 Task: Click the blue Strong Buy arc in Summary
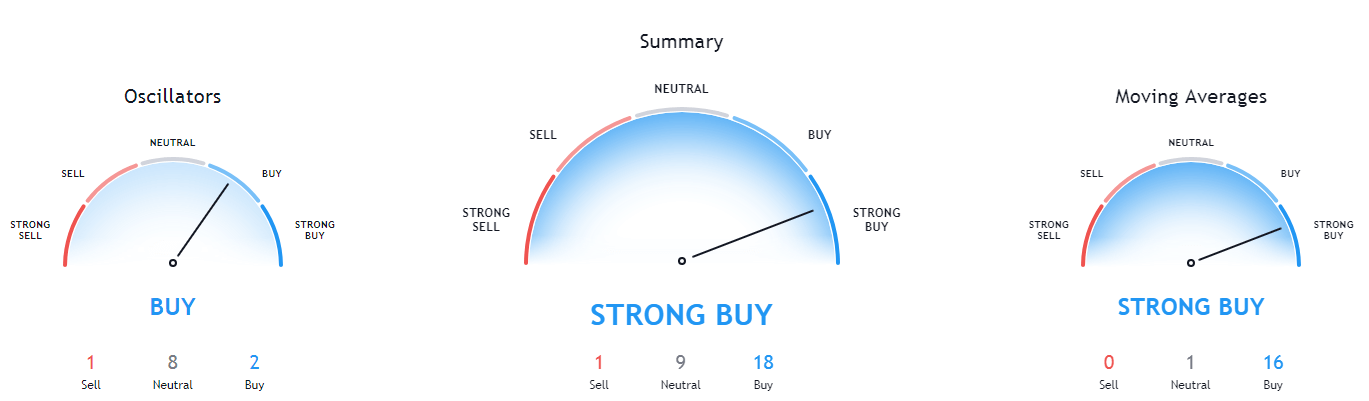(827, 218)
